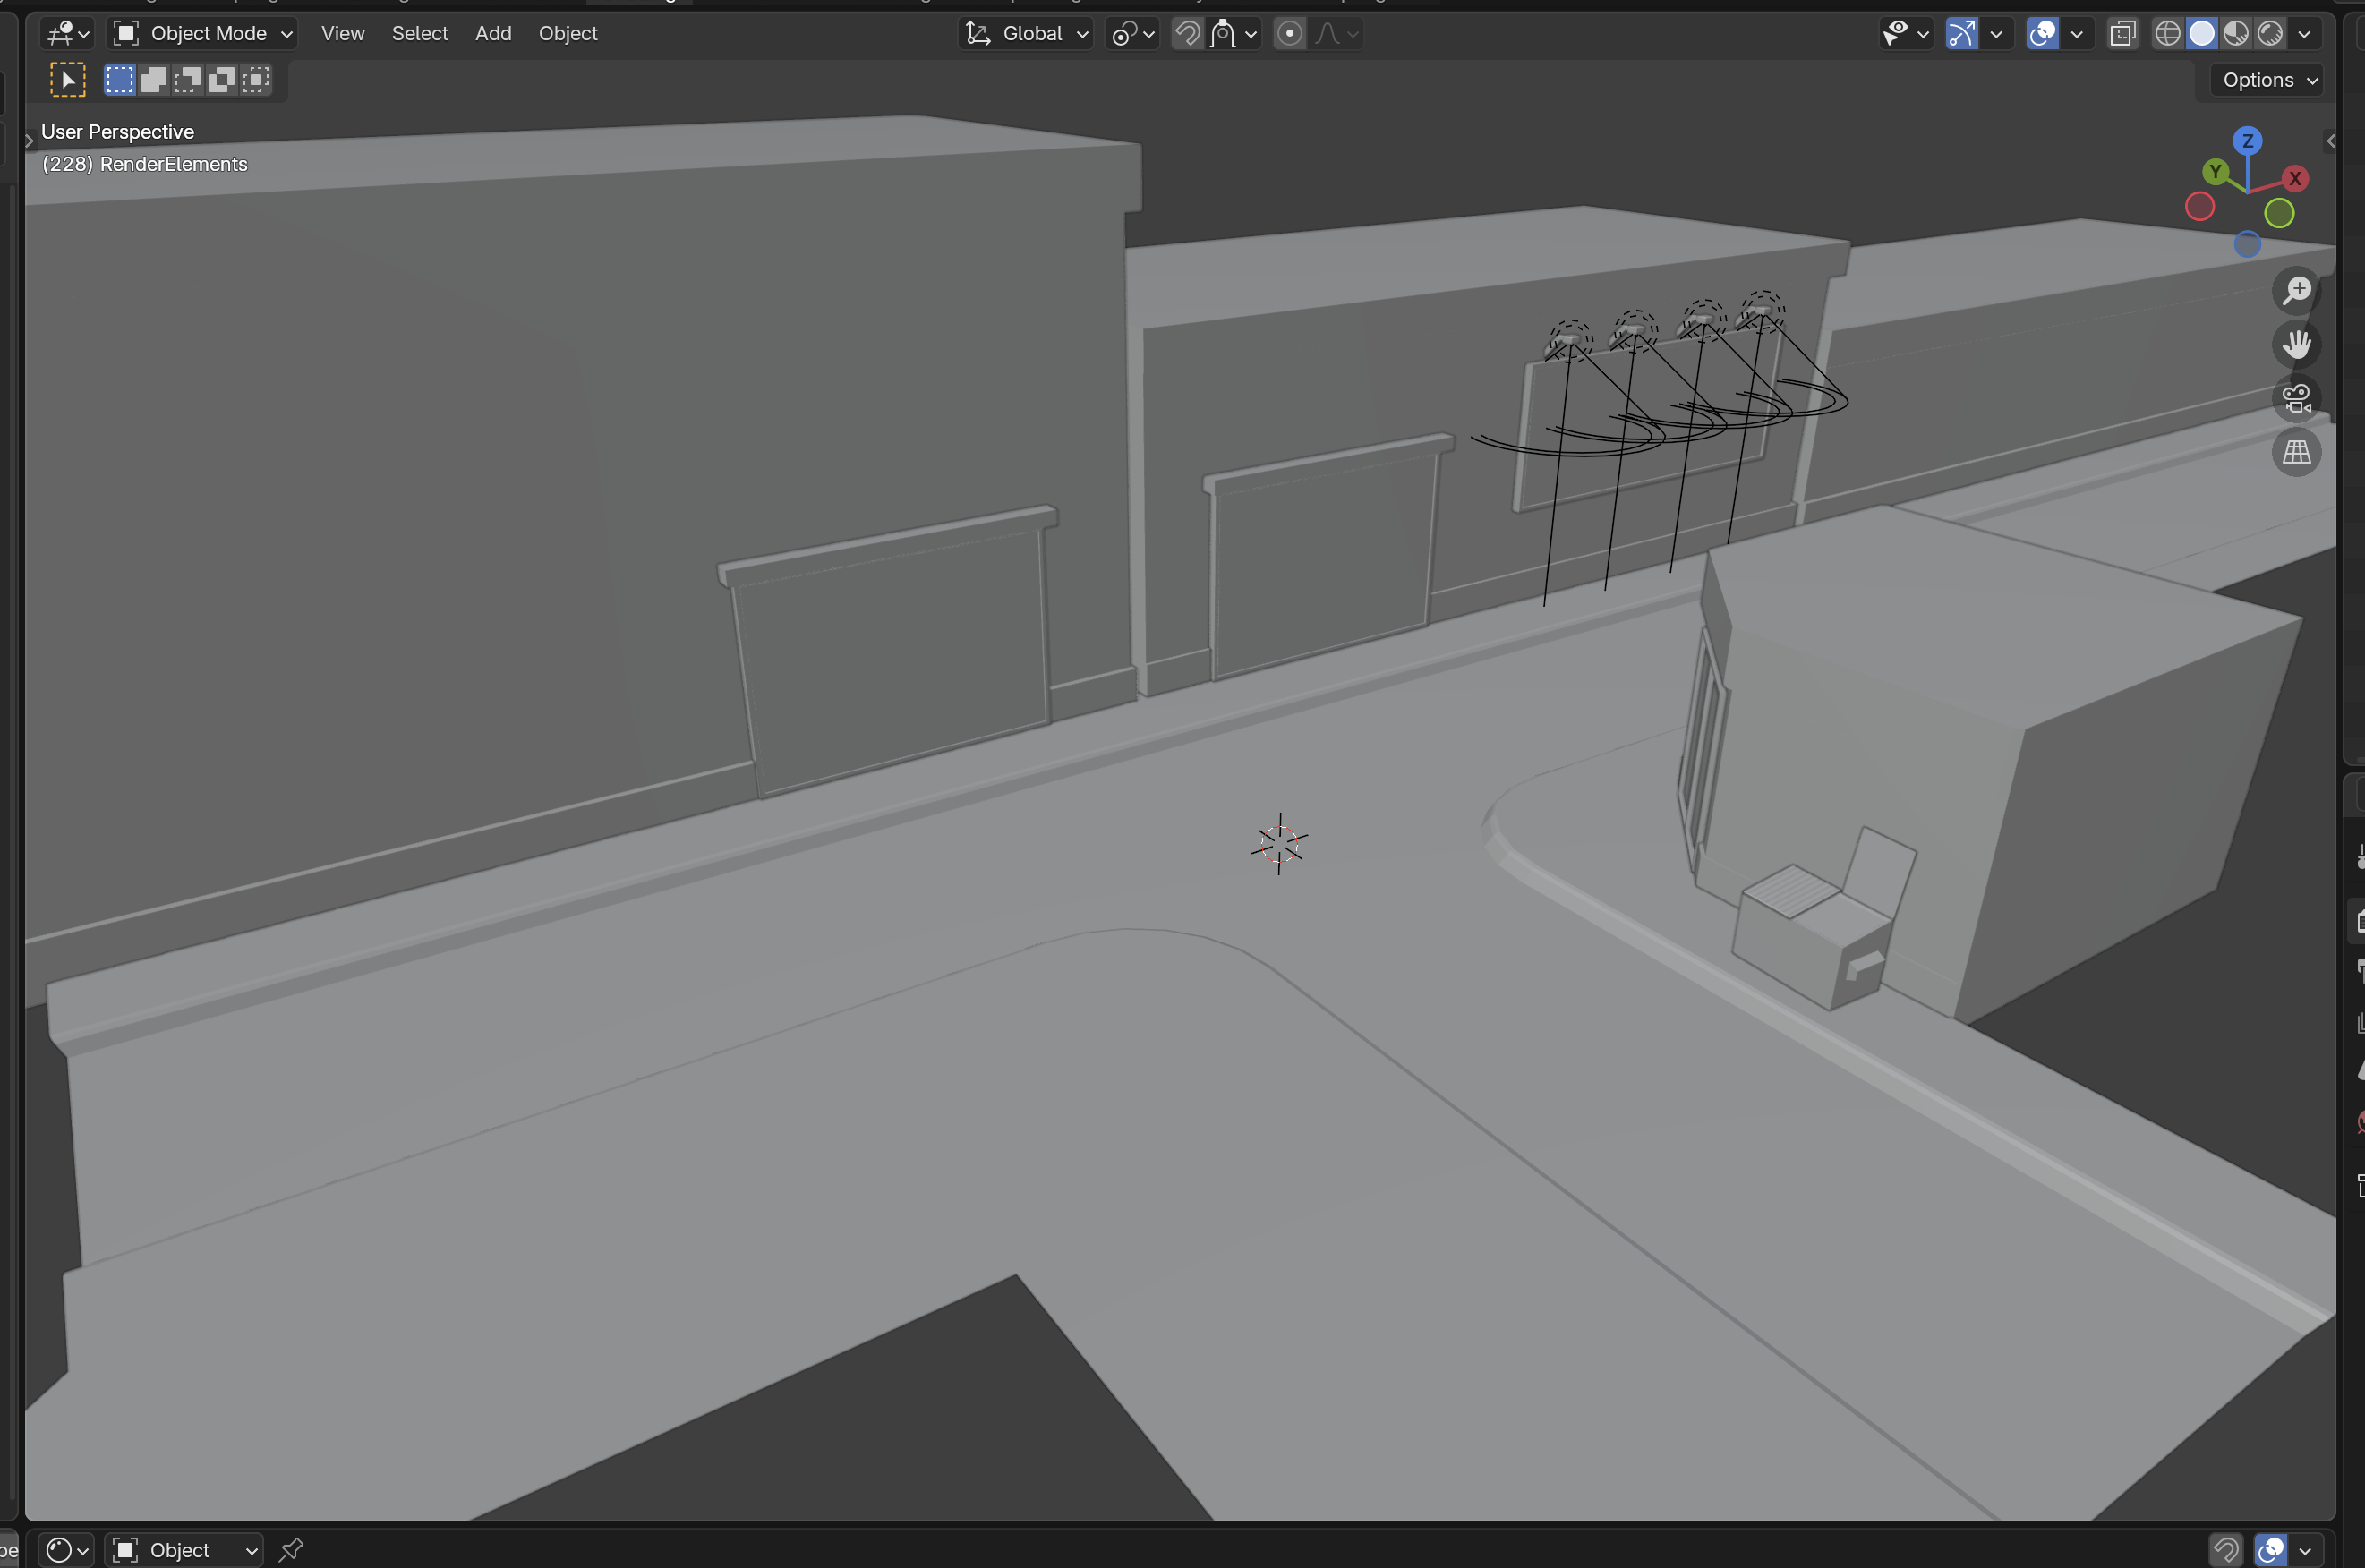Toggle X-ray mode

2122,34
